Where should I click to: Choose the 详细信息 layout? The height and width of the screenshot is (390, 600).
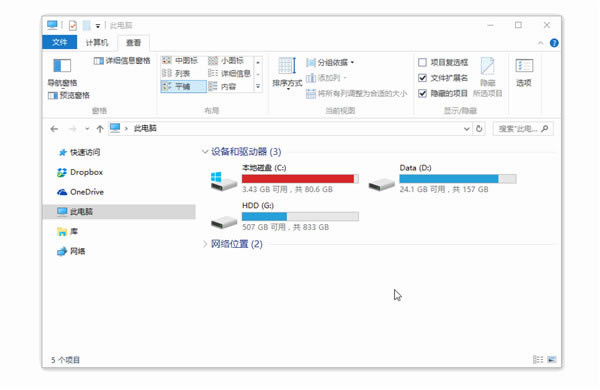coord(230,73)
